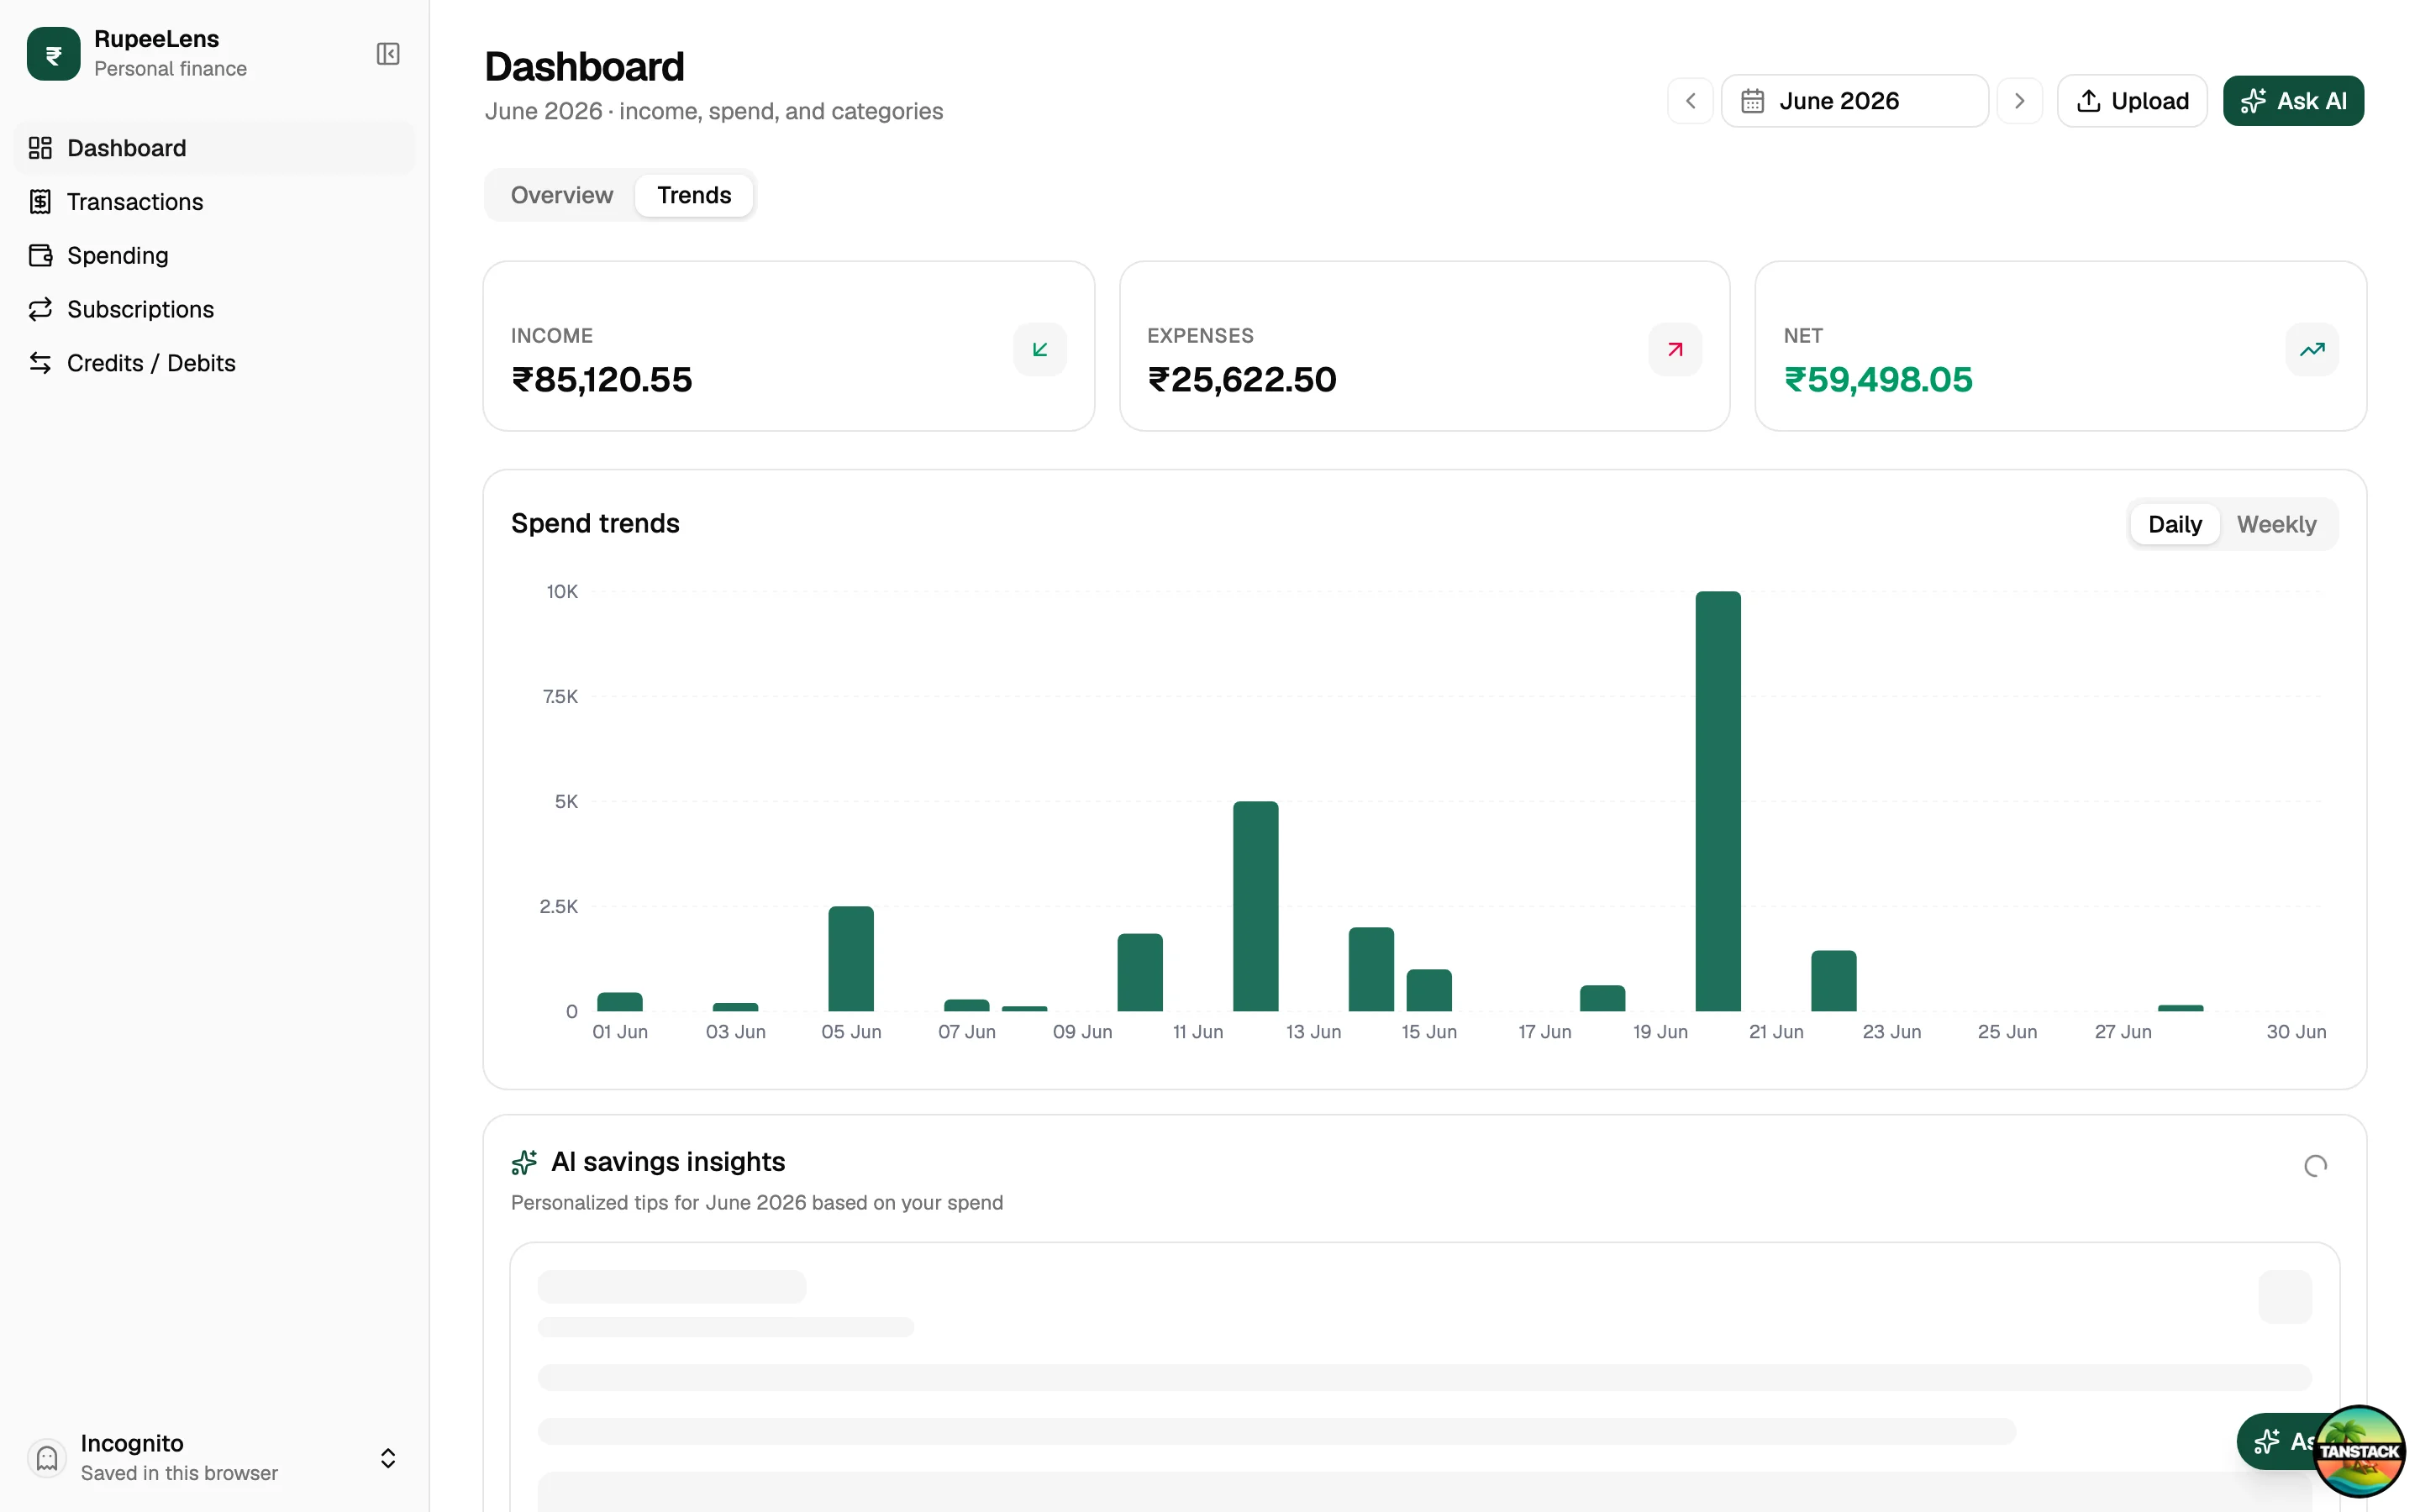This screenshot has width=2420, height=1512.
Task: Click the Subscriptions repeat icon
Action: point(40,309)
